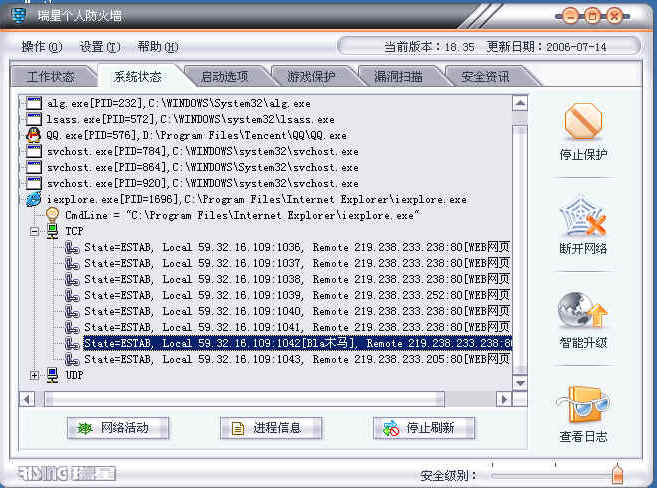Screen dimensions: 657x488
Task: Click connection icon for local port 1043
Action: (72, 359)
